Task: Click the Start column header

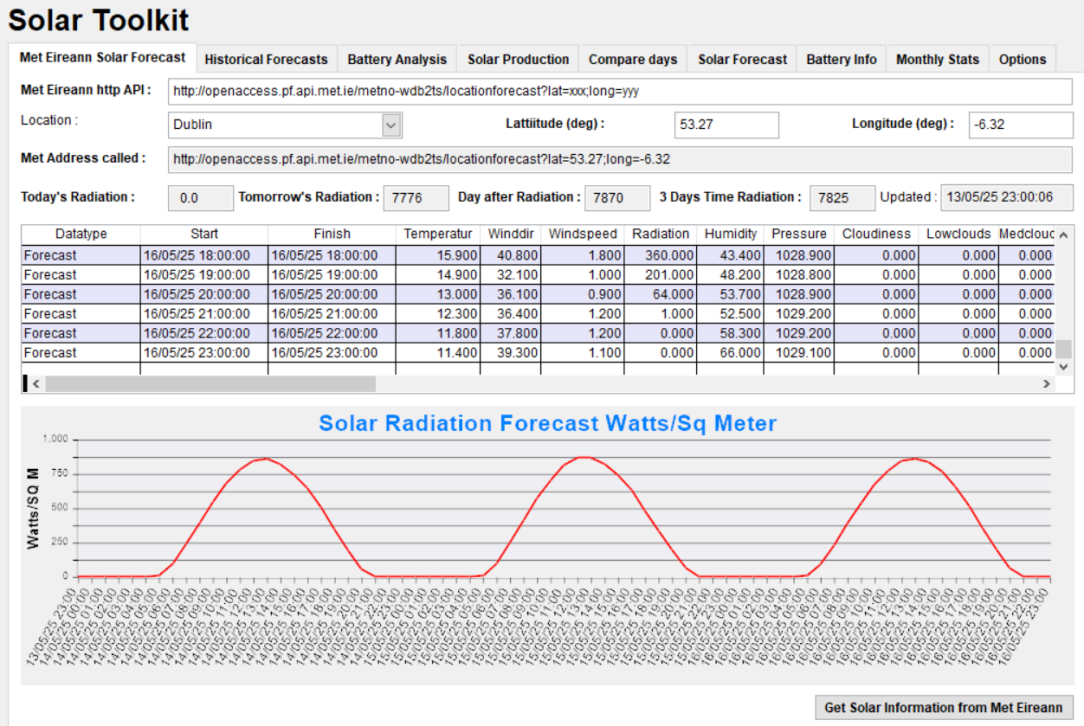Action: click(204, 234)
